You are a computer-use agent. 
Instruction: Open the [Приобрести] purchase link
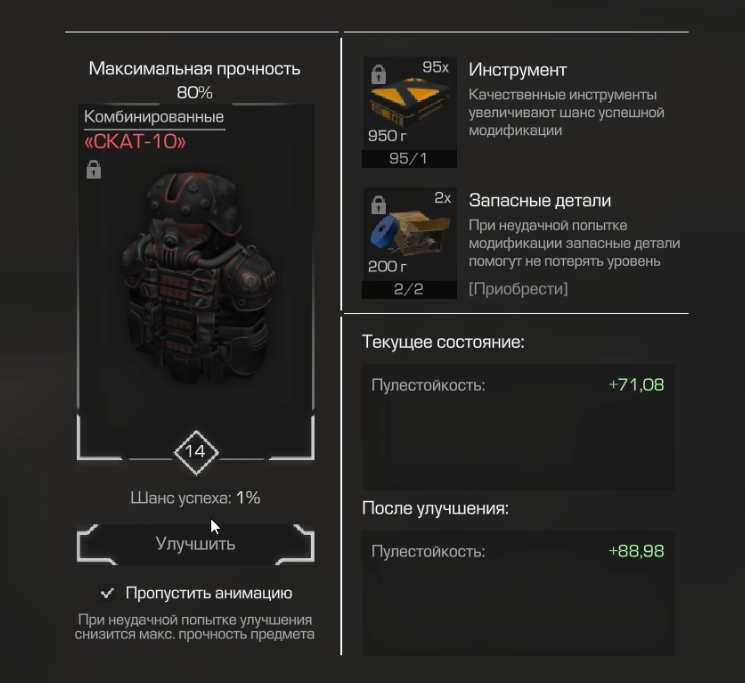point(518,289)
